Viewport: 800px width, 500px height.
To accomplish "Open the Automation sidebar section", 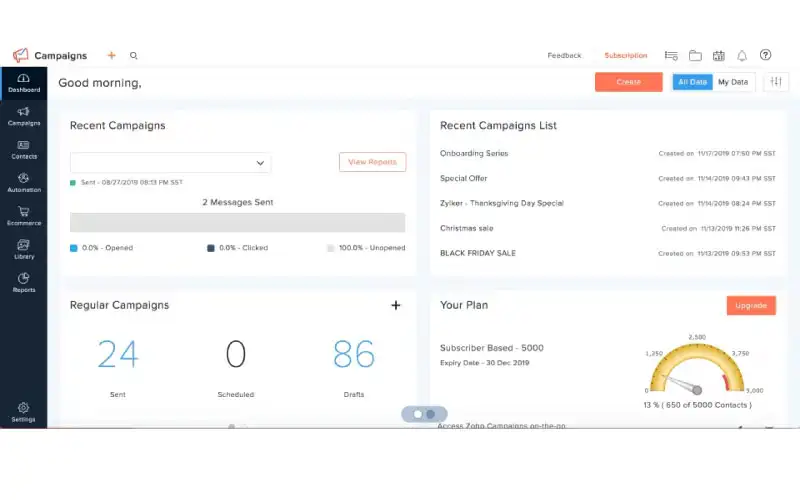I will click(x=23, y=183).
